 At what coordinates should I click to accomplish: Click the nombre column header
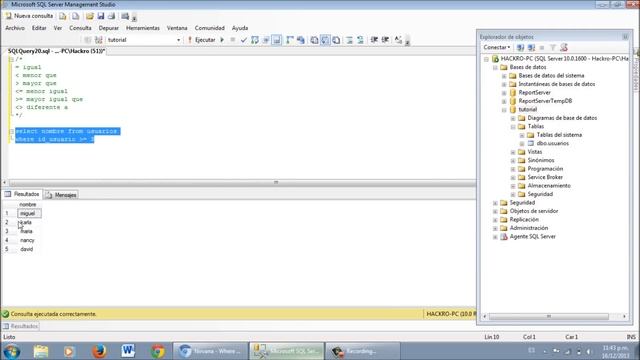[x=28, y=204]
